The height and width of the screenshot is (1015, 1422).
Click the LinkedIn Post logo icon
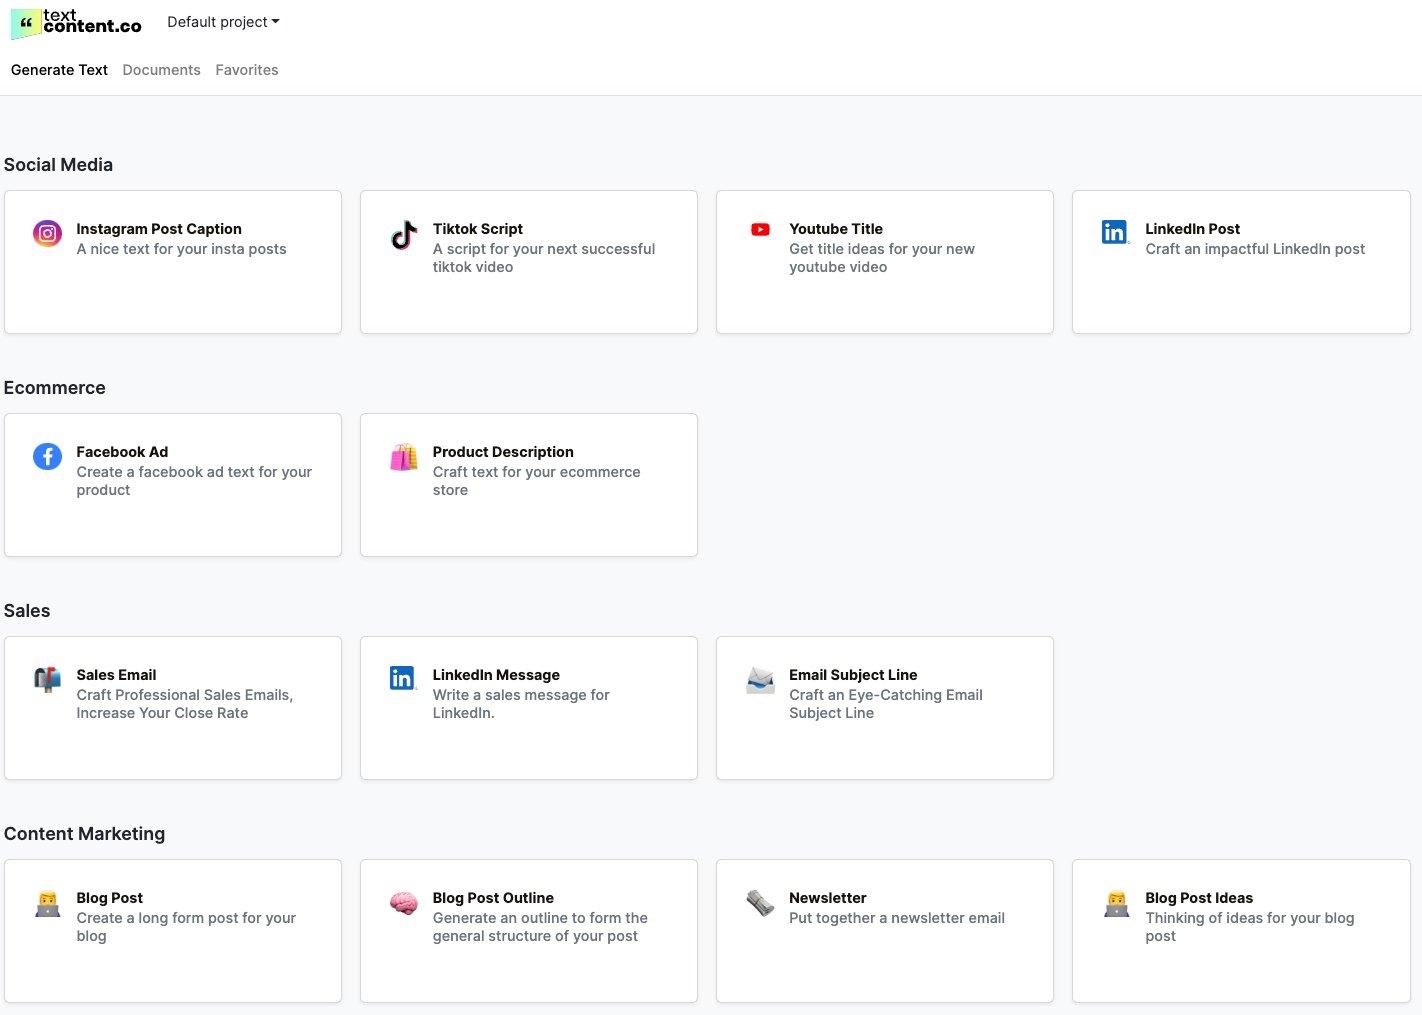pos(1115,232)
